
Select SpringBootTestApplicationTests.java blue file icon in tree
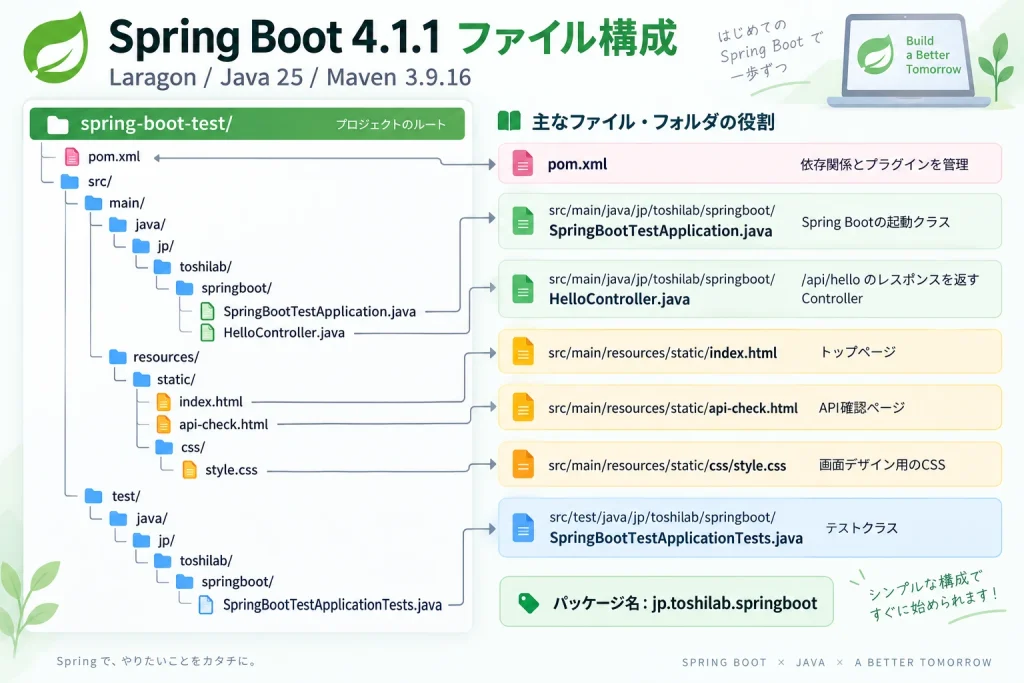point(206,605)
